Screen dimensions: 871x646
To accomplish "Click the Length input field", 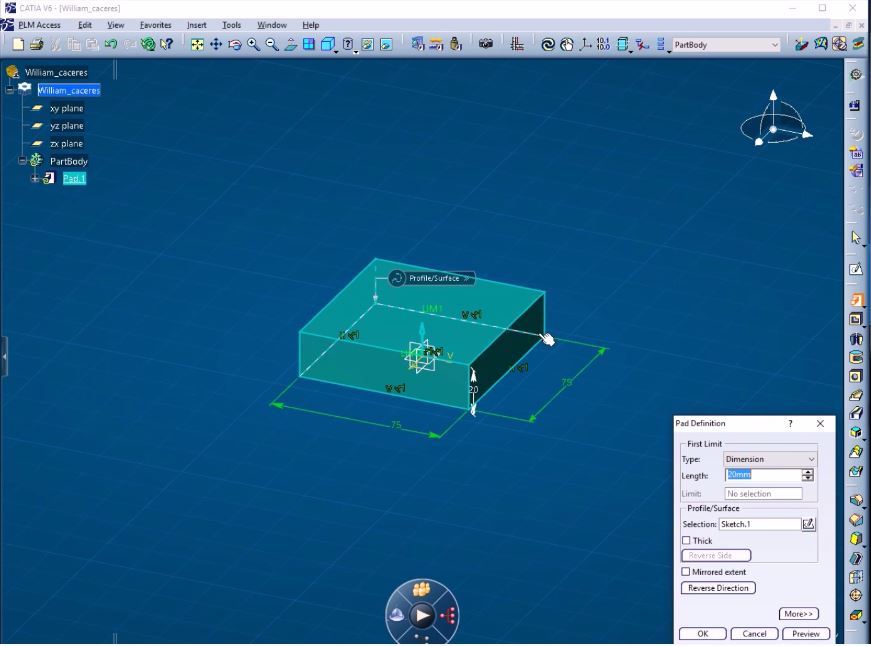I will pos(762,475).
